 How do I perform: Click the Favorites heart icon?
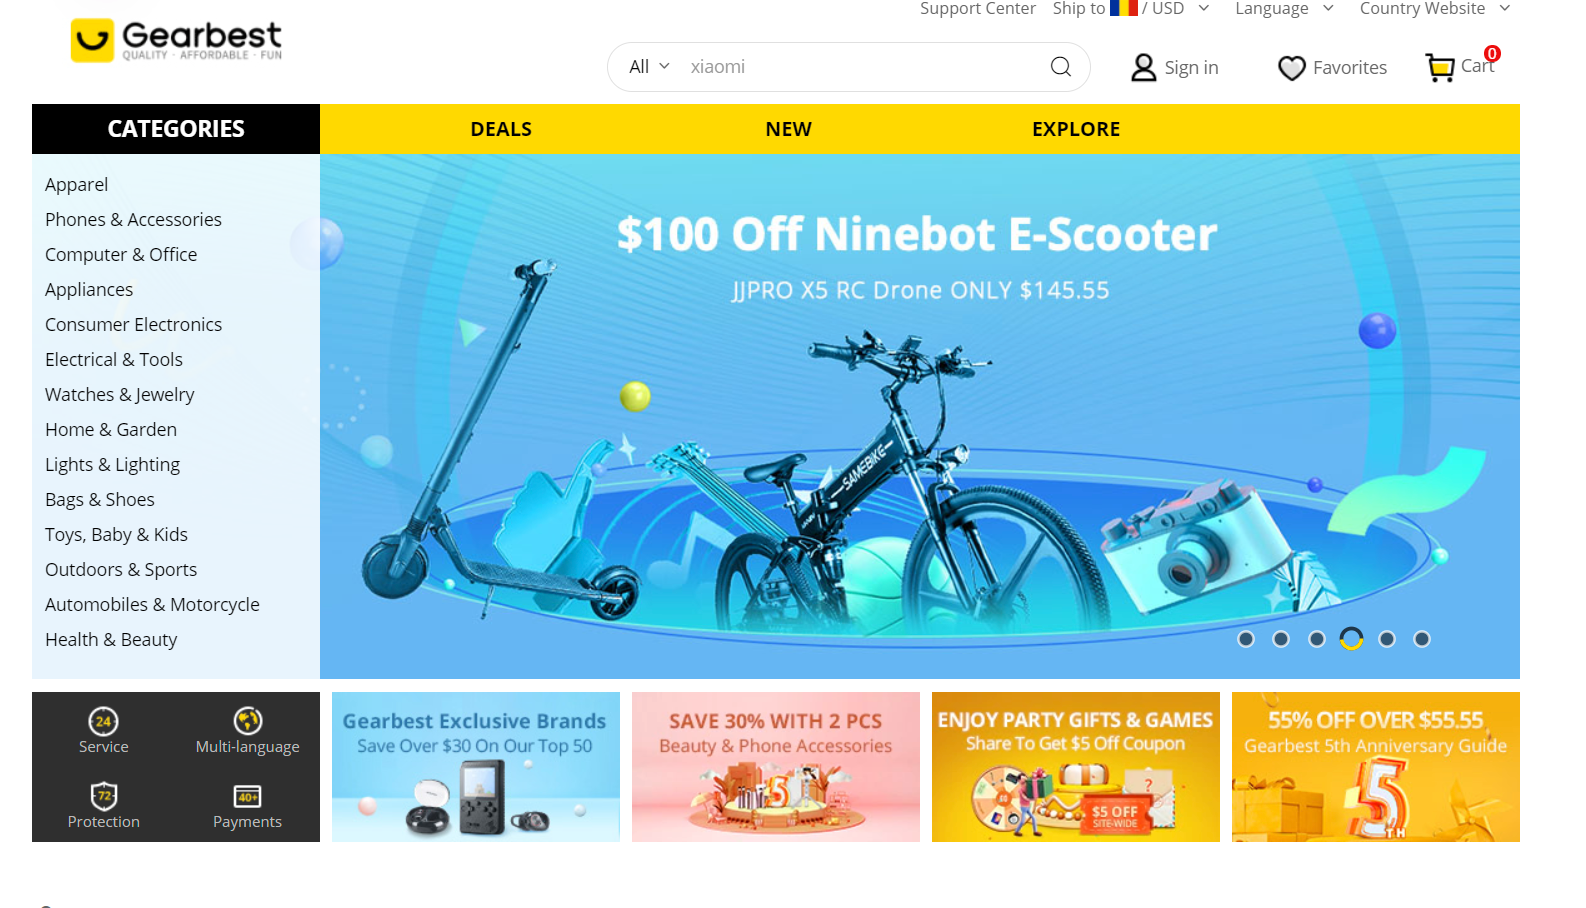[1292, 68]
